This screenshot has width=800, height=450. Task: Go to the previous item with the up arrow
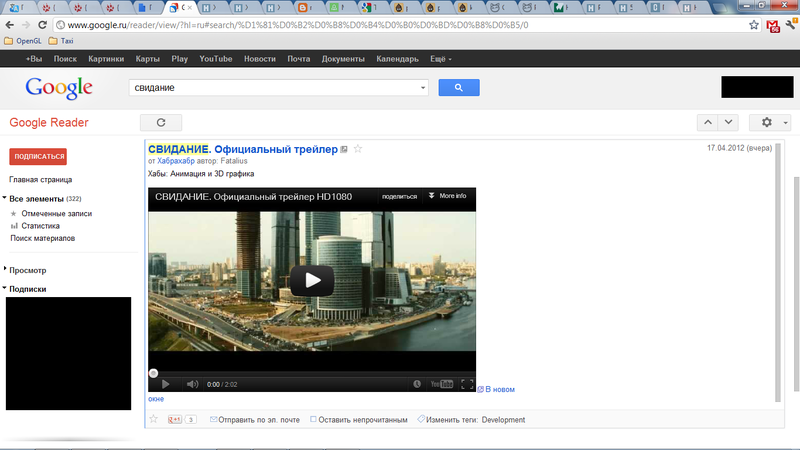[708, 122]
